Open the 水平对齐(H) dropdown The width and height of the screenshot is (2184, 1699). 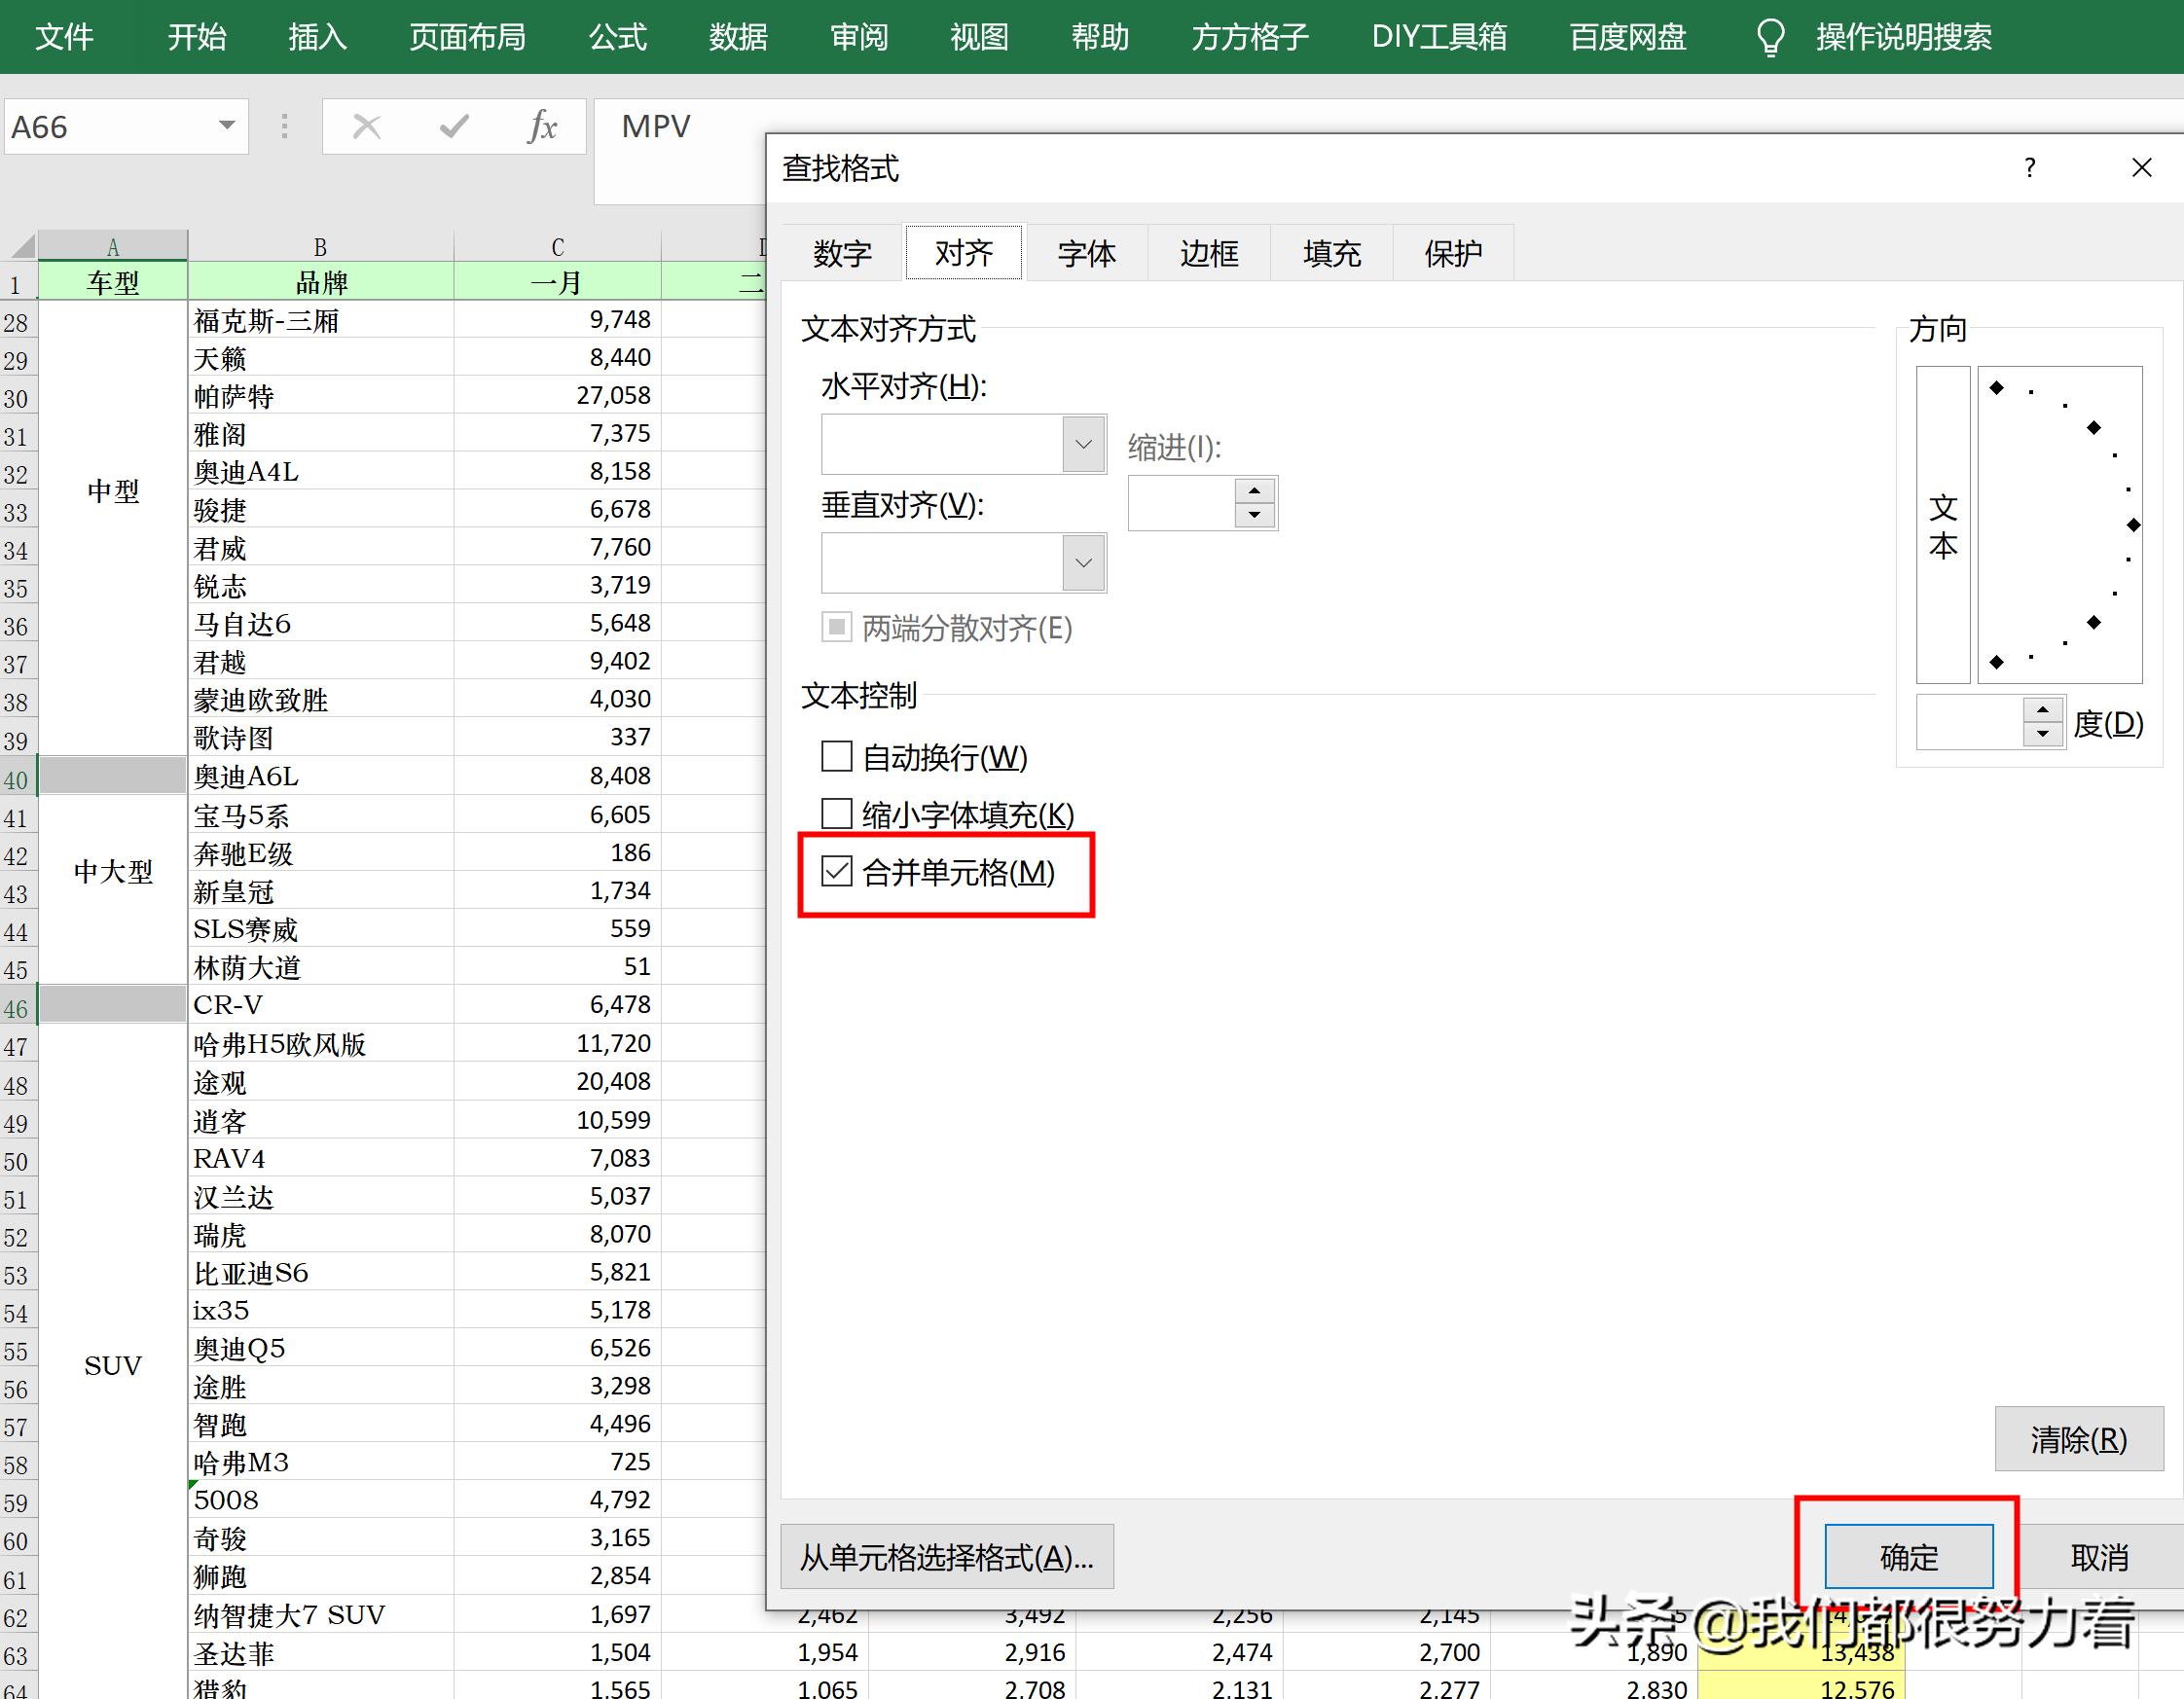pos(1083,444)
